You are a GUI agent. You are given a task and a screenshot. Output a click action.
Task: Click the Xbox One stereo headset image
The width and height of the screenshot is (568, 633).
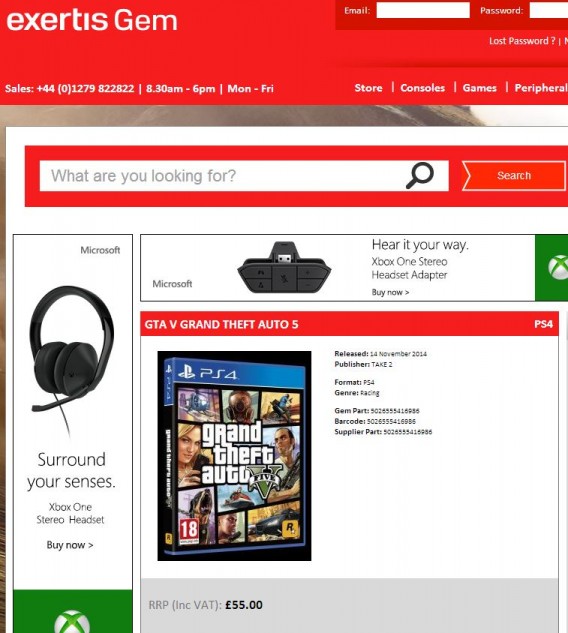point(72,361)
